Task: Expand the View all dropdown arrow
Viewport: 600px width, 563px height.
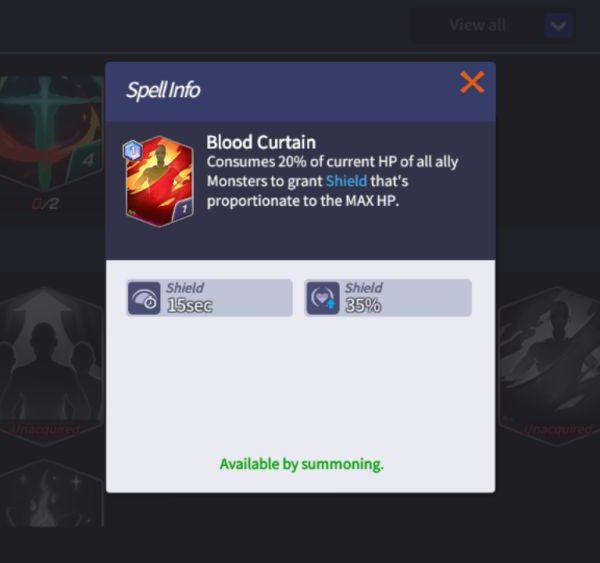Action: pos(558,25)
